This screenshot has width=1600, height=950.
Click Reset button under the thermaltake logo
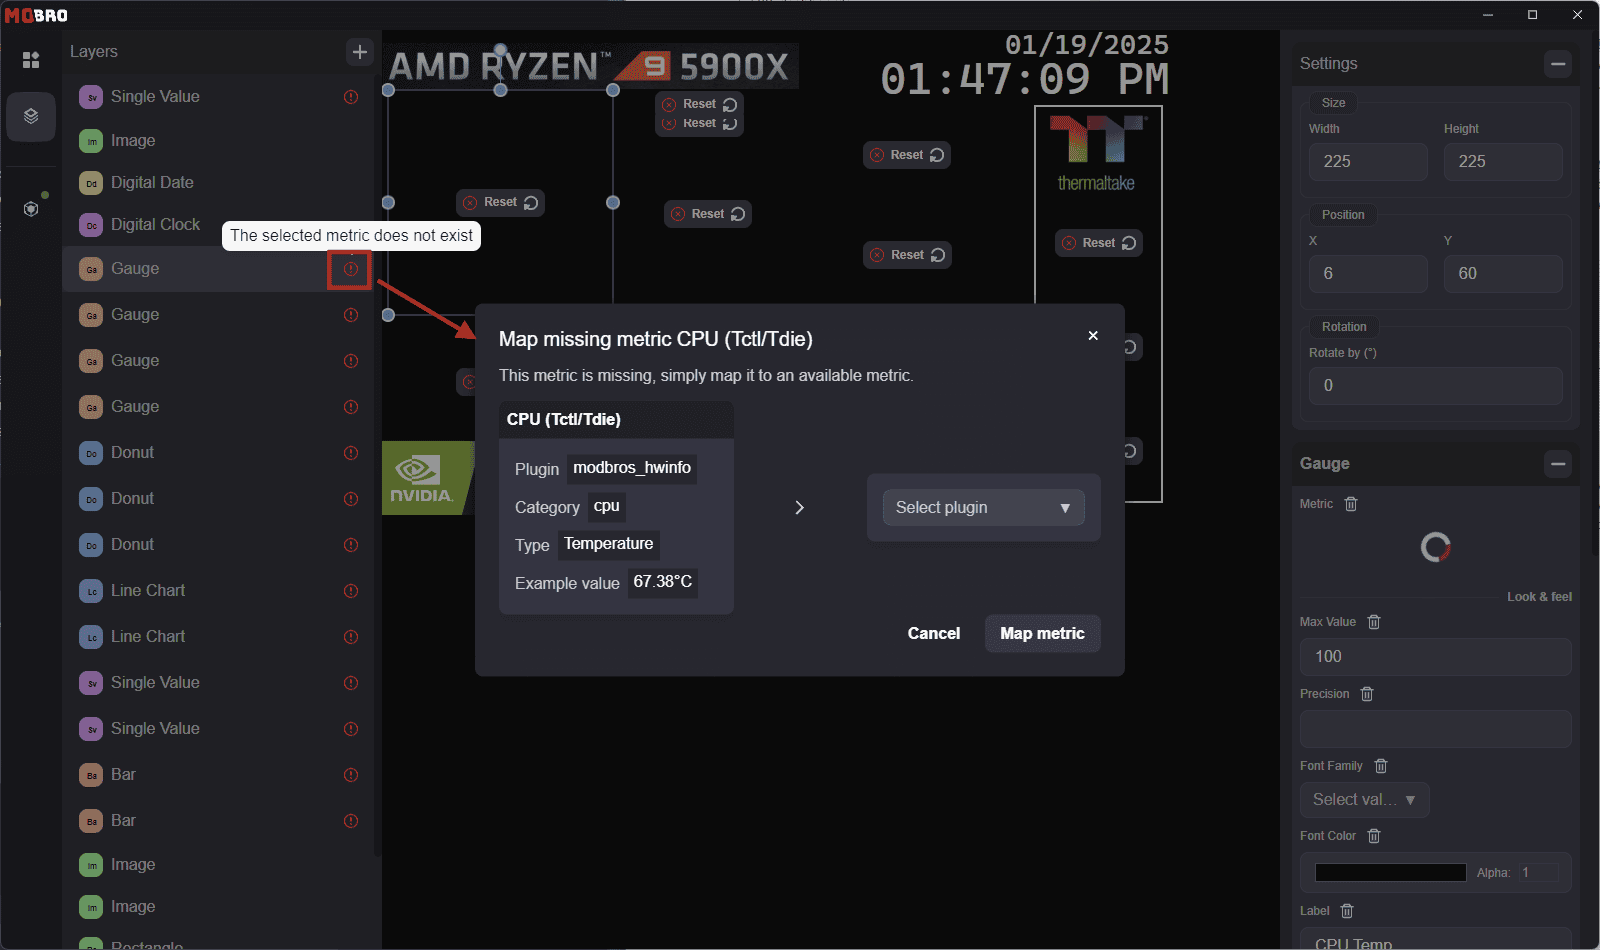click(1099, 243)
